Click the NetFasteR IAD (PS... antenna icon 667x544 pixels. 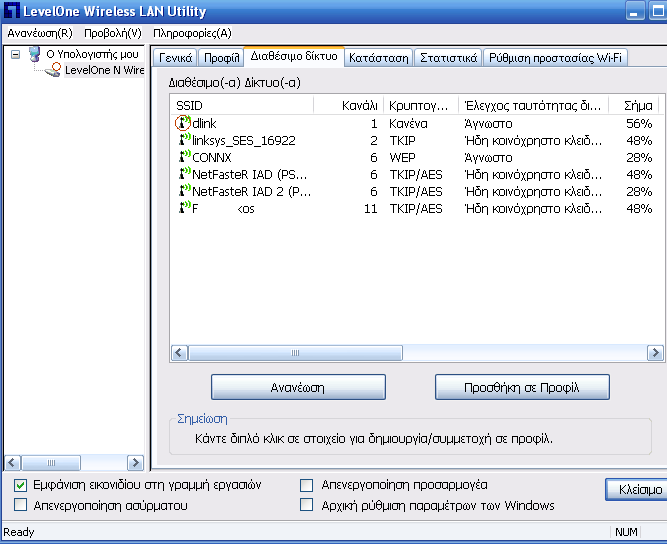point(185,174)
